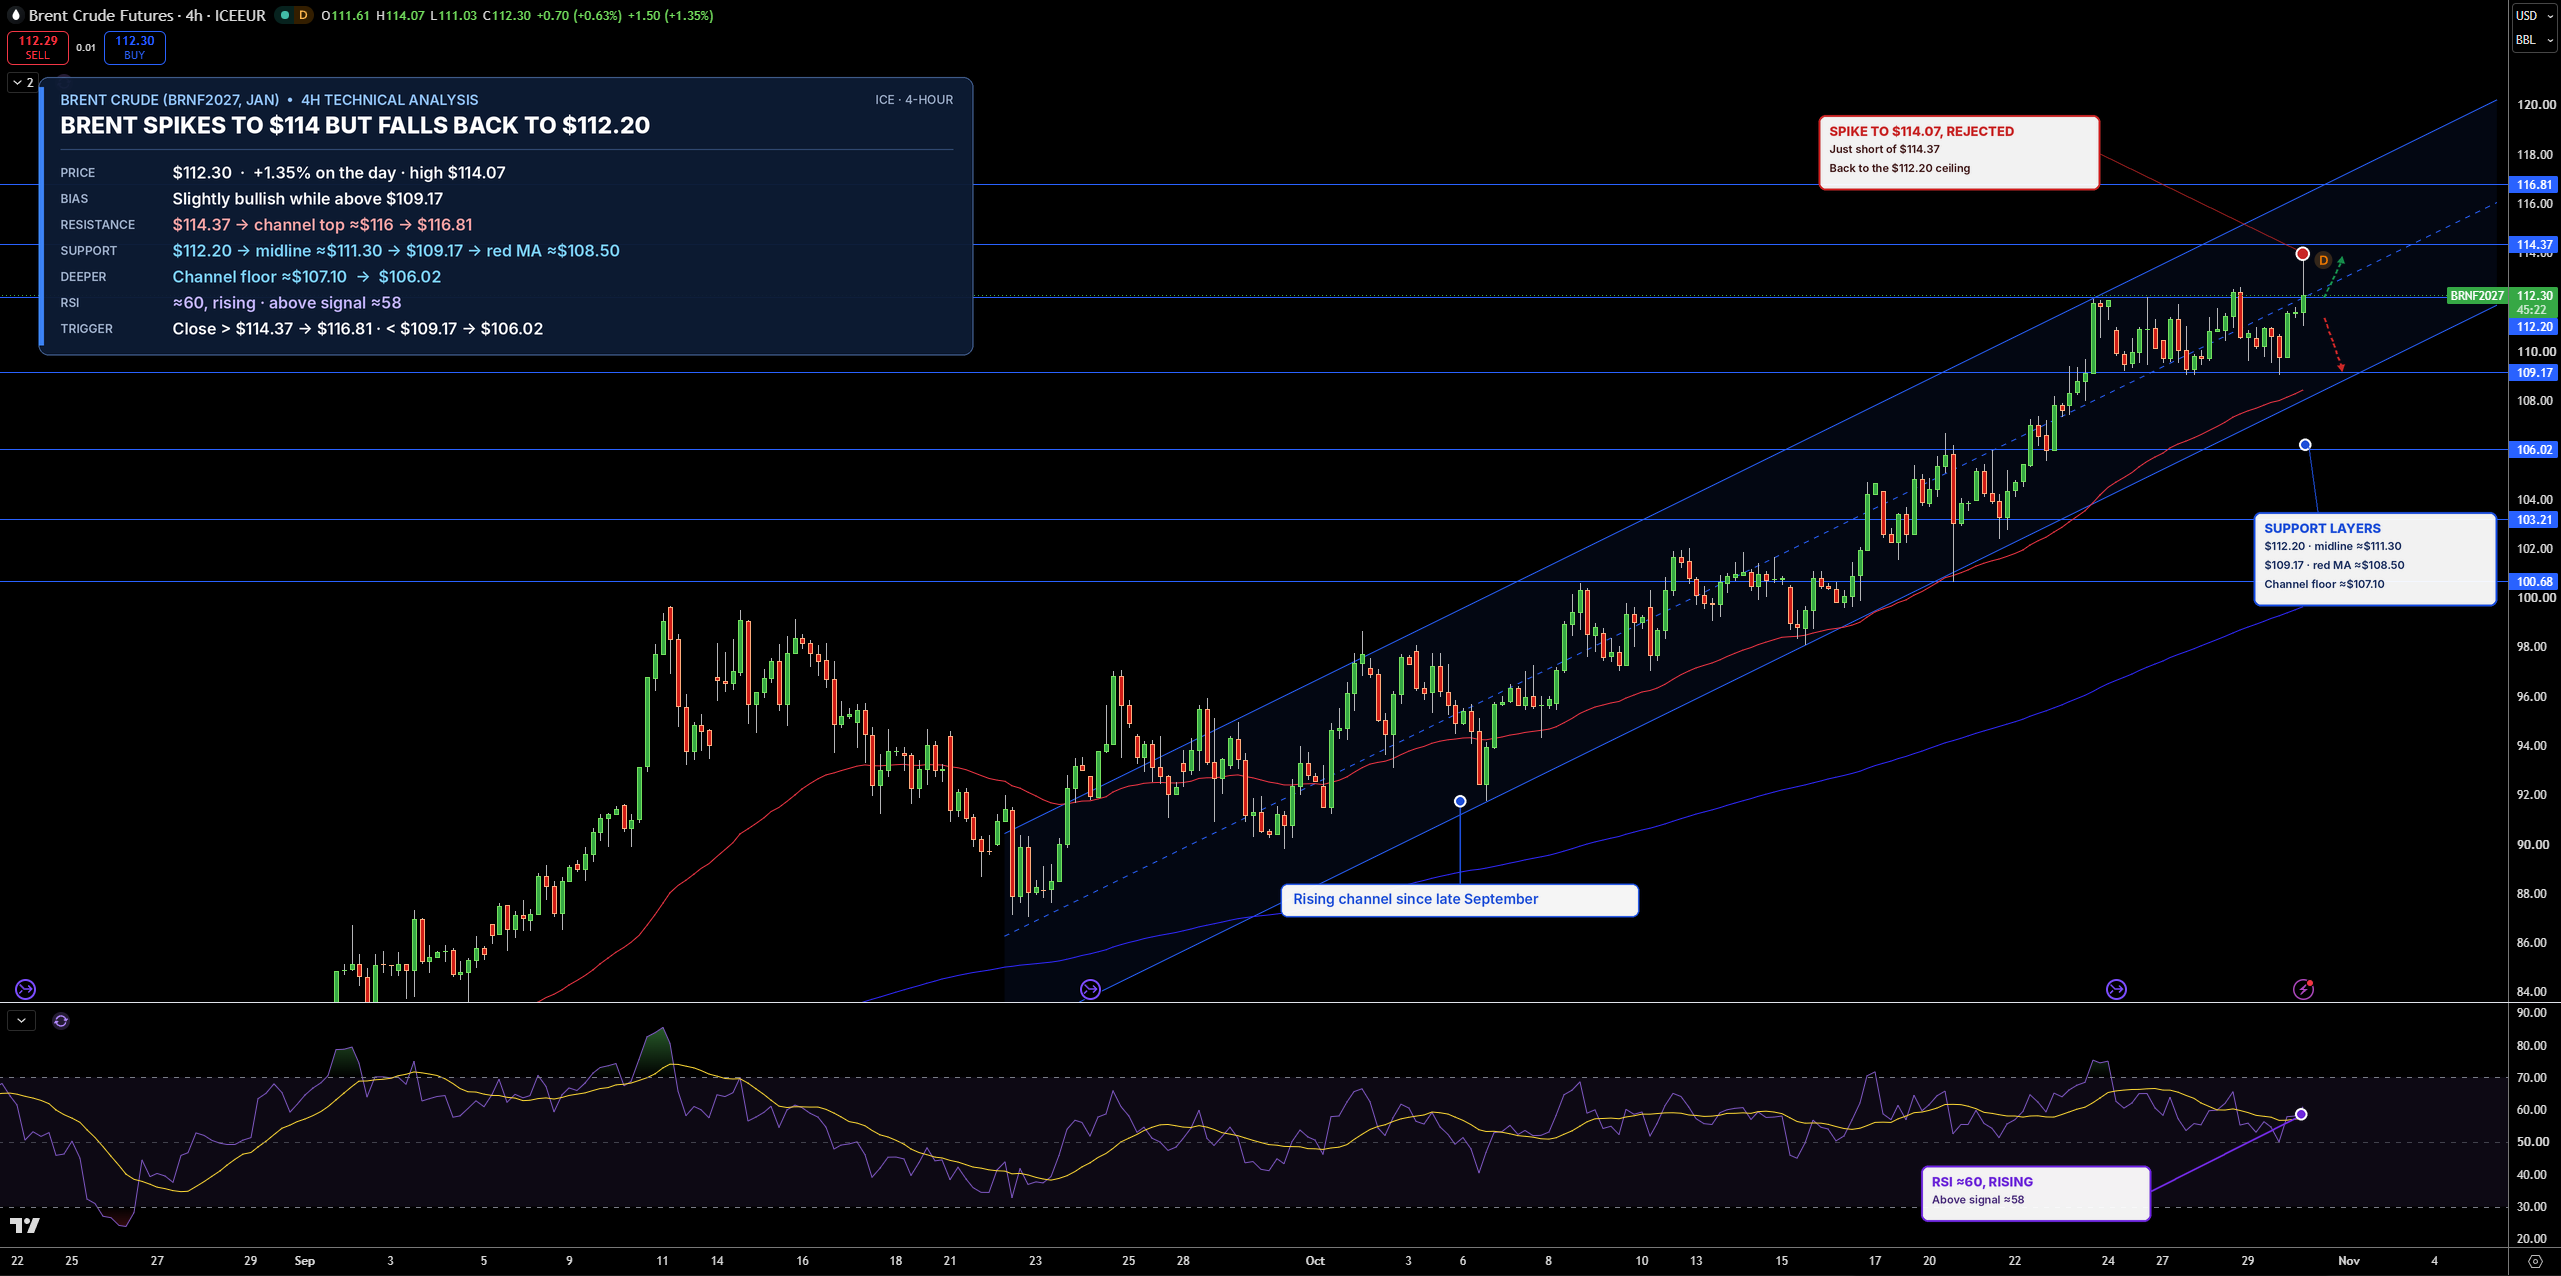
Task: Select the red anchor point at spike high
Action: 2302,254
